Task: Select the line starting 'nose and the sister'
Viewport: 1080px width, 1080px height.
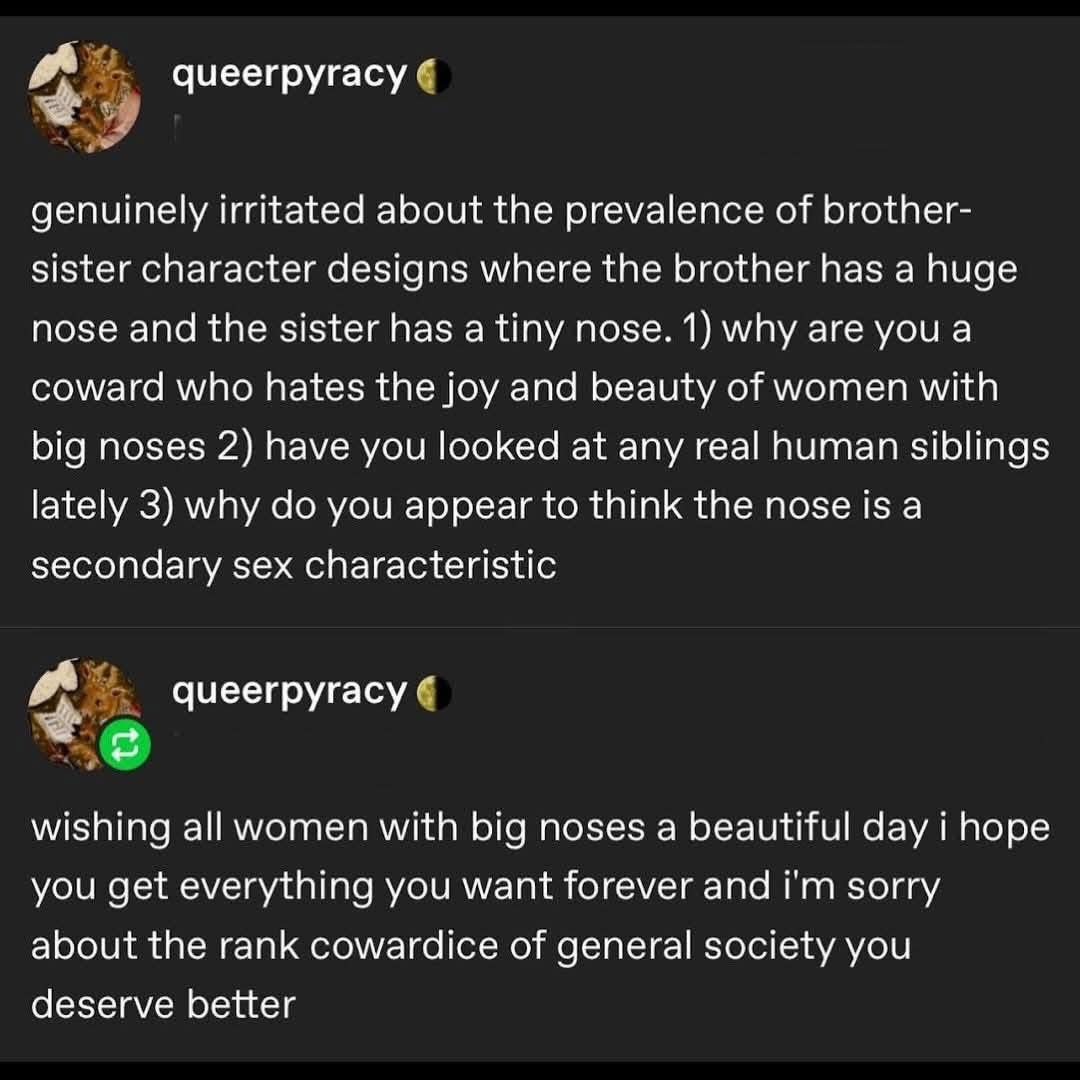Action: (500, 329)
